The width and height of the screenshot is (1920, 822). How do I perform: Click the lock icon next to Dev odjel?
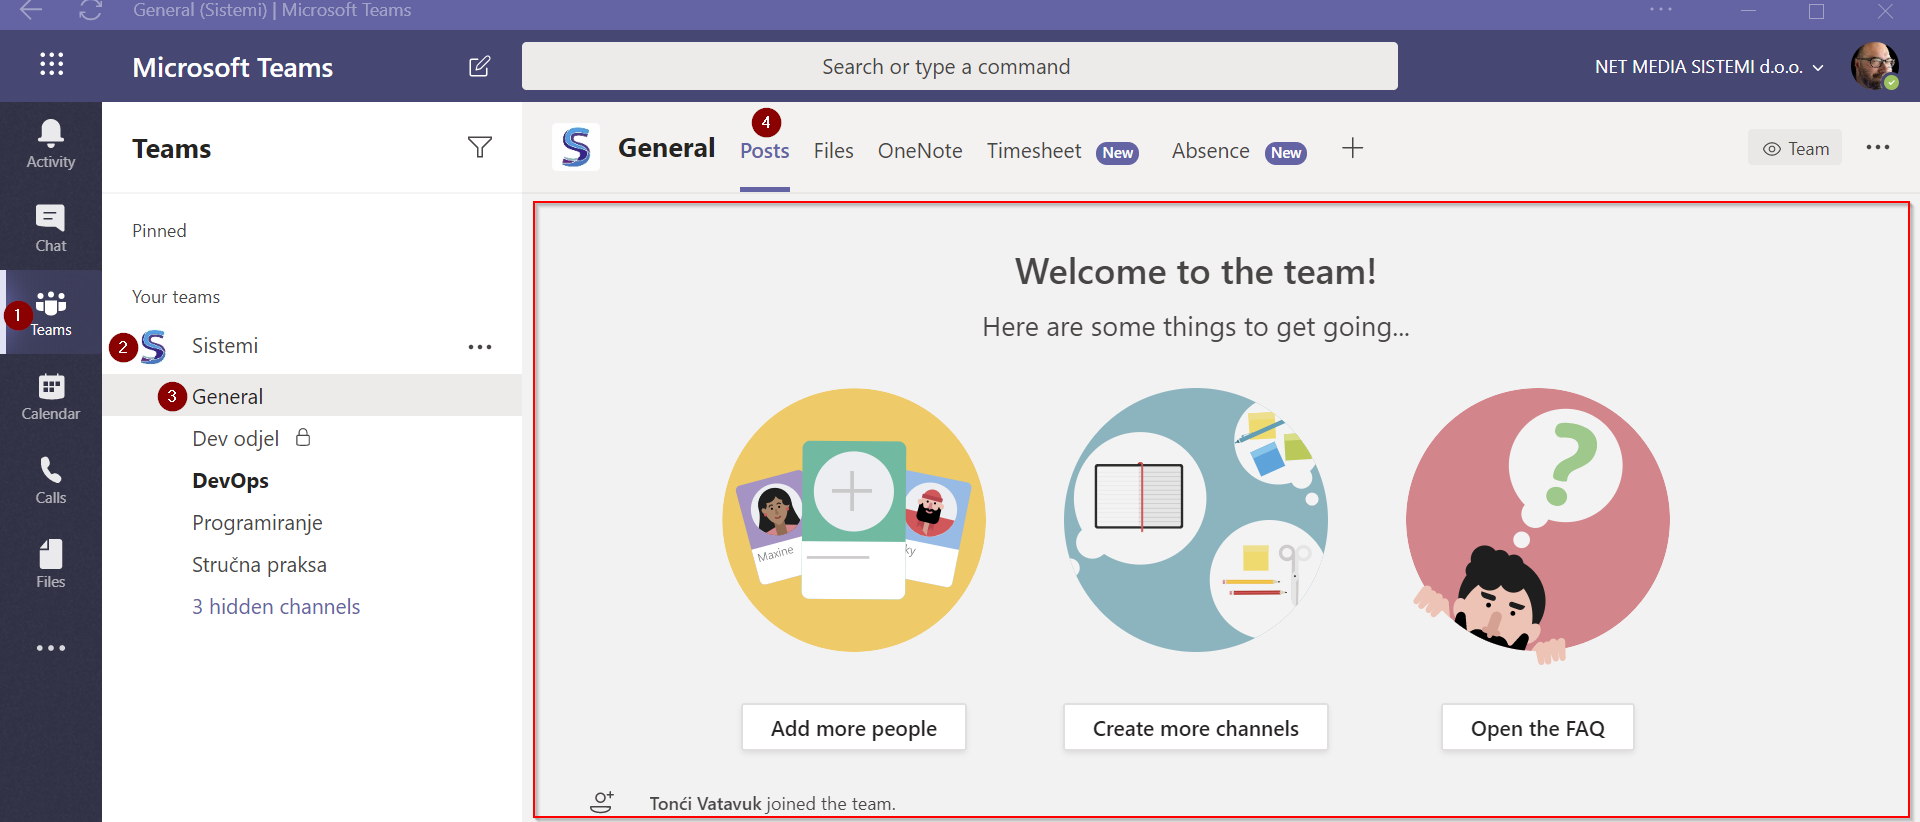[303, 438]
